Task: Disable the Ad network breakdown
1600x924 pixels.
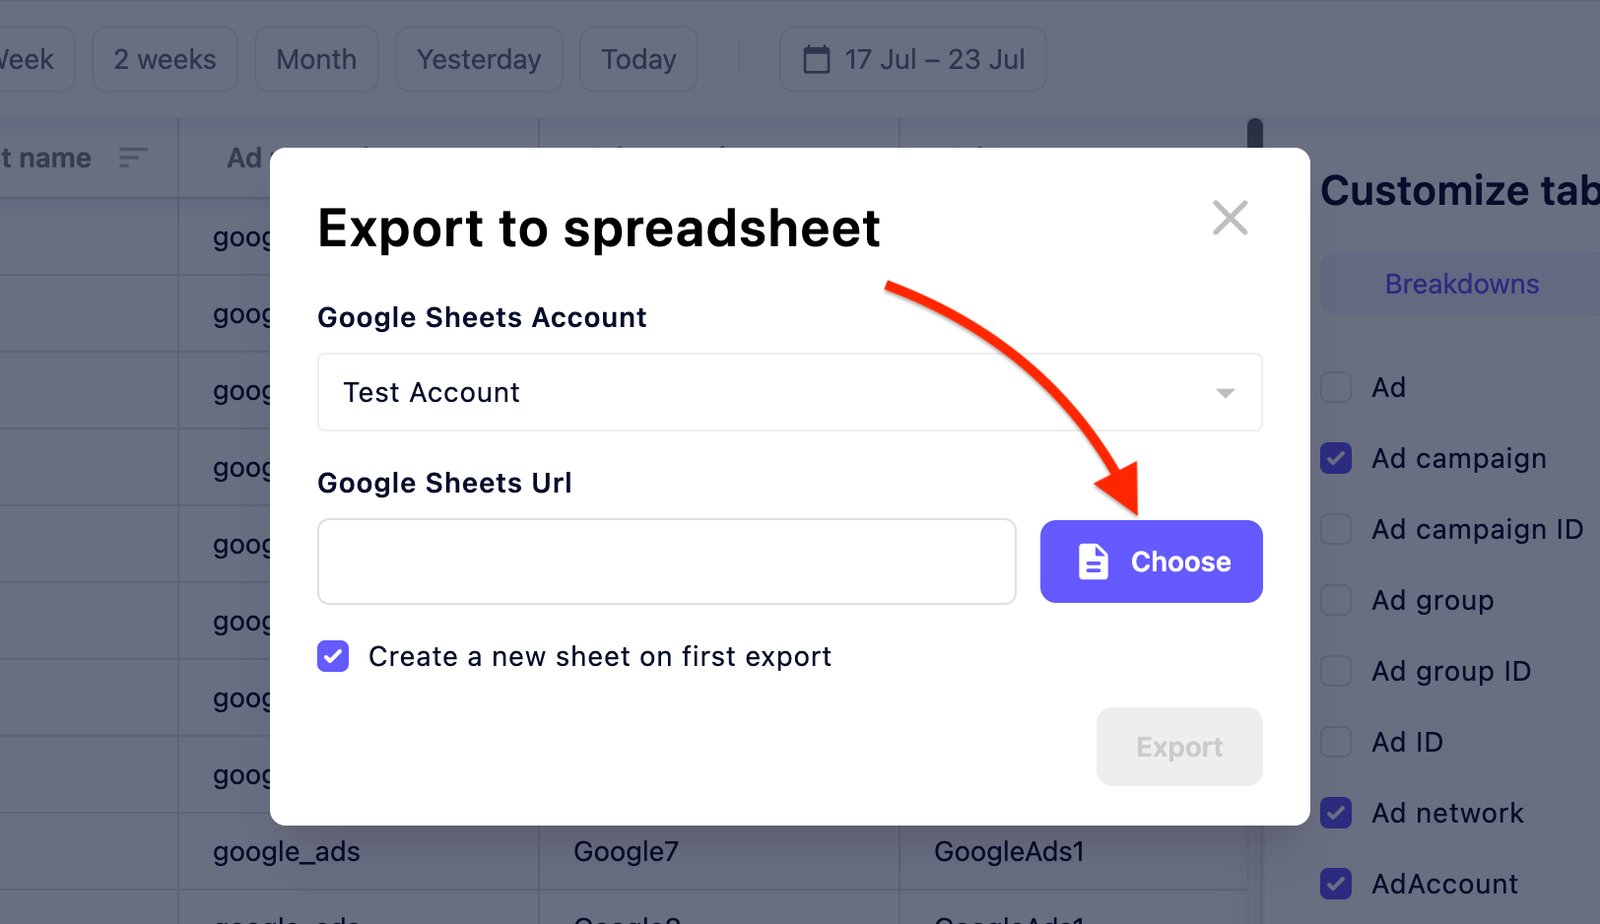Action: (1336, 813)
